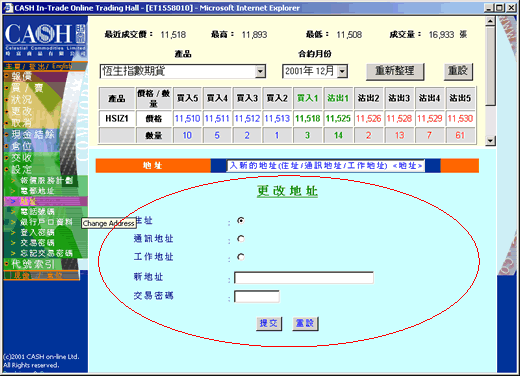This screenshot has width=520, height=376.
Task: Click the quote frame vertical scrollbar thumb
Action: click(x=490, y=65)
